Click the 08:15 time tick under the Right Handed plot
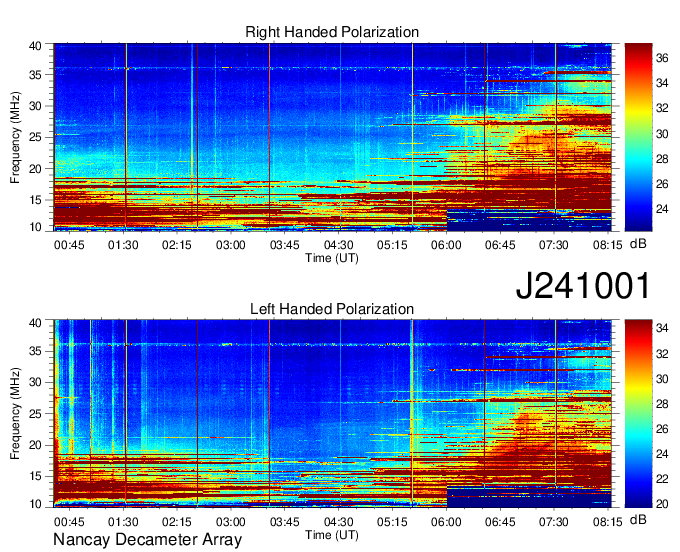The image size is (680, 552). [x=608, y=245]
